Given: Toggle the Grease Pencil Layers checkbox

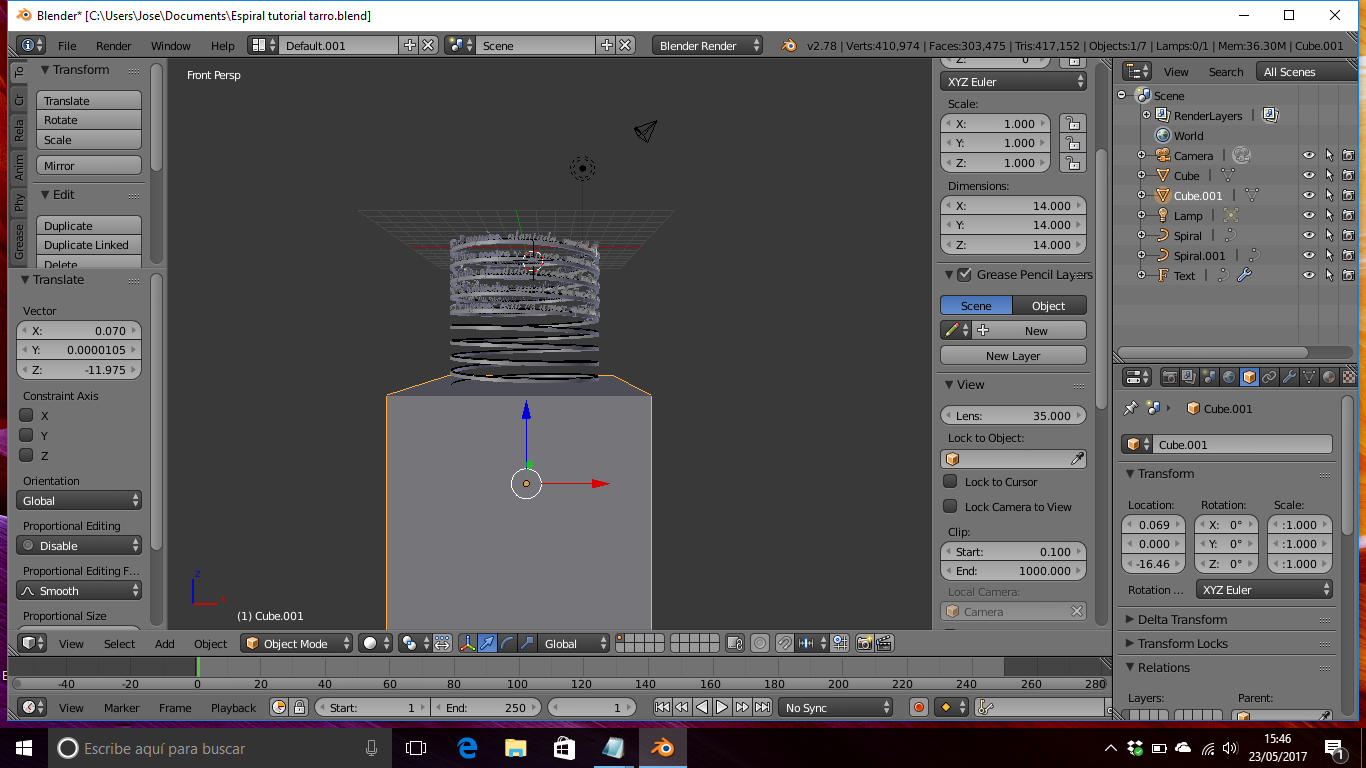Looking at the screenshot, I should pos(964,274).
